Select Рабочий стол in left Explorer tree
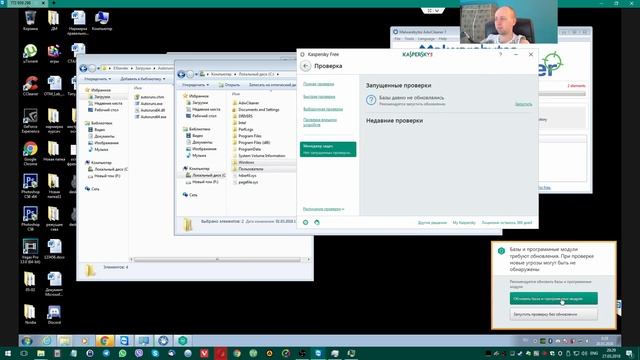Screen dimensions: 640x360 106,110
